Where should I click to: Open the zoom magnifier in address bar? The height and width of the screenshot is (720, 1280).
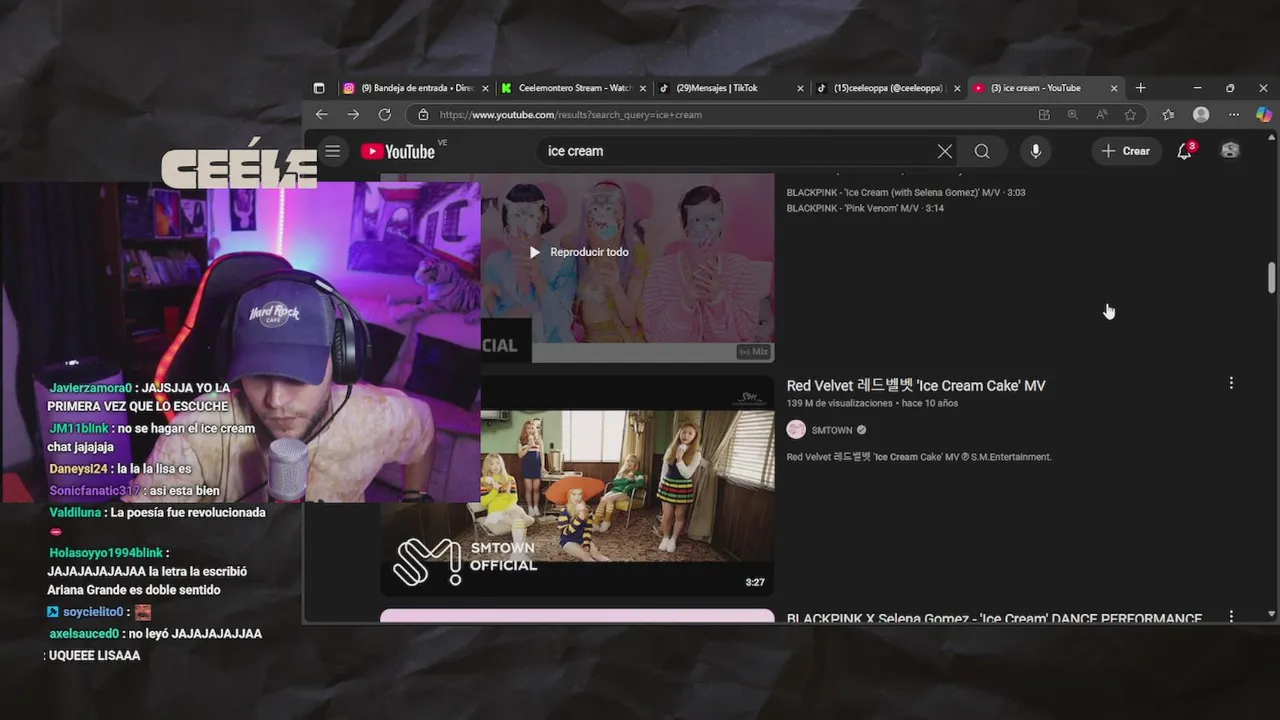[x=1073, y=115]
